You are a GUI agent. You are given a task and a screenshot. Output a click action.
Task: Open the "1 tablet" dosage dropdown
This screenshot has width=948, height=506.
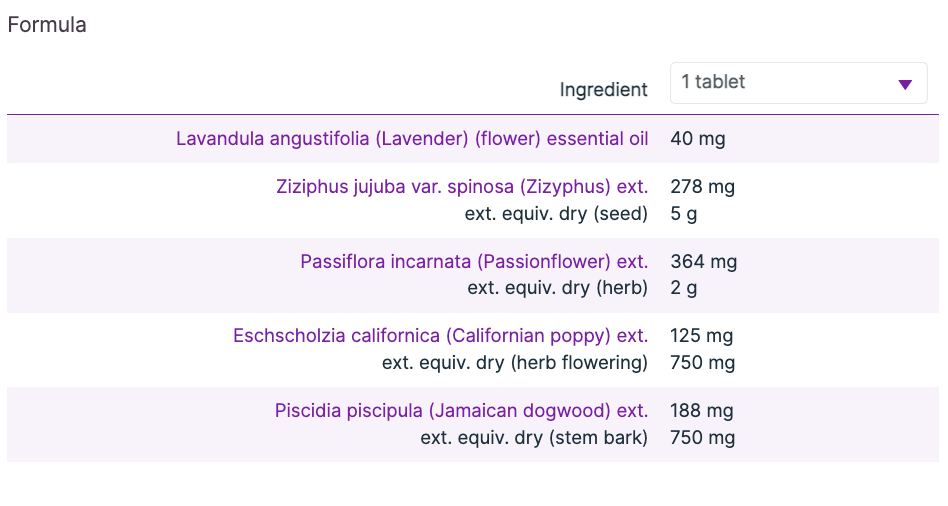coord(797,83)
